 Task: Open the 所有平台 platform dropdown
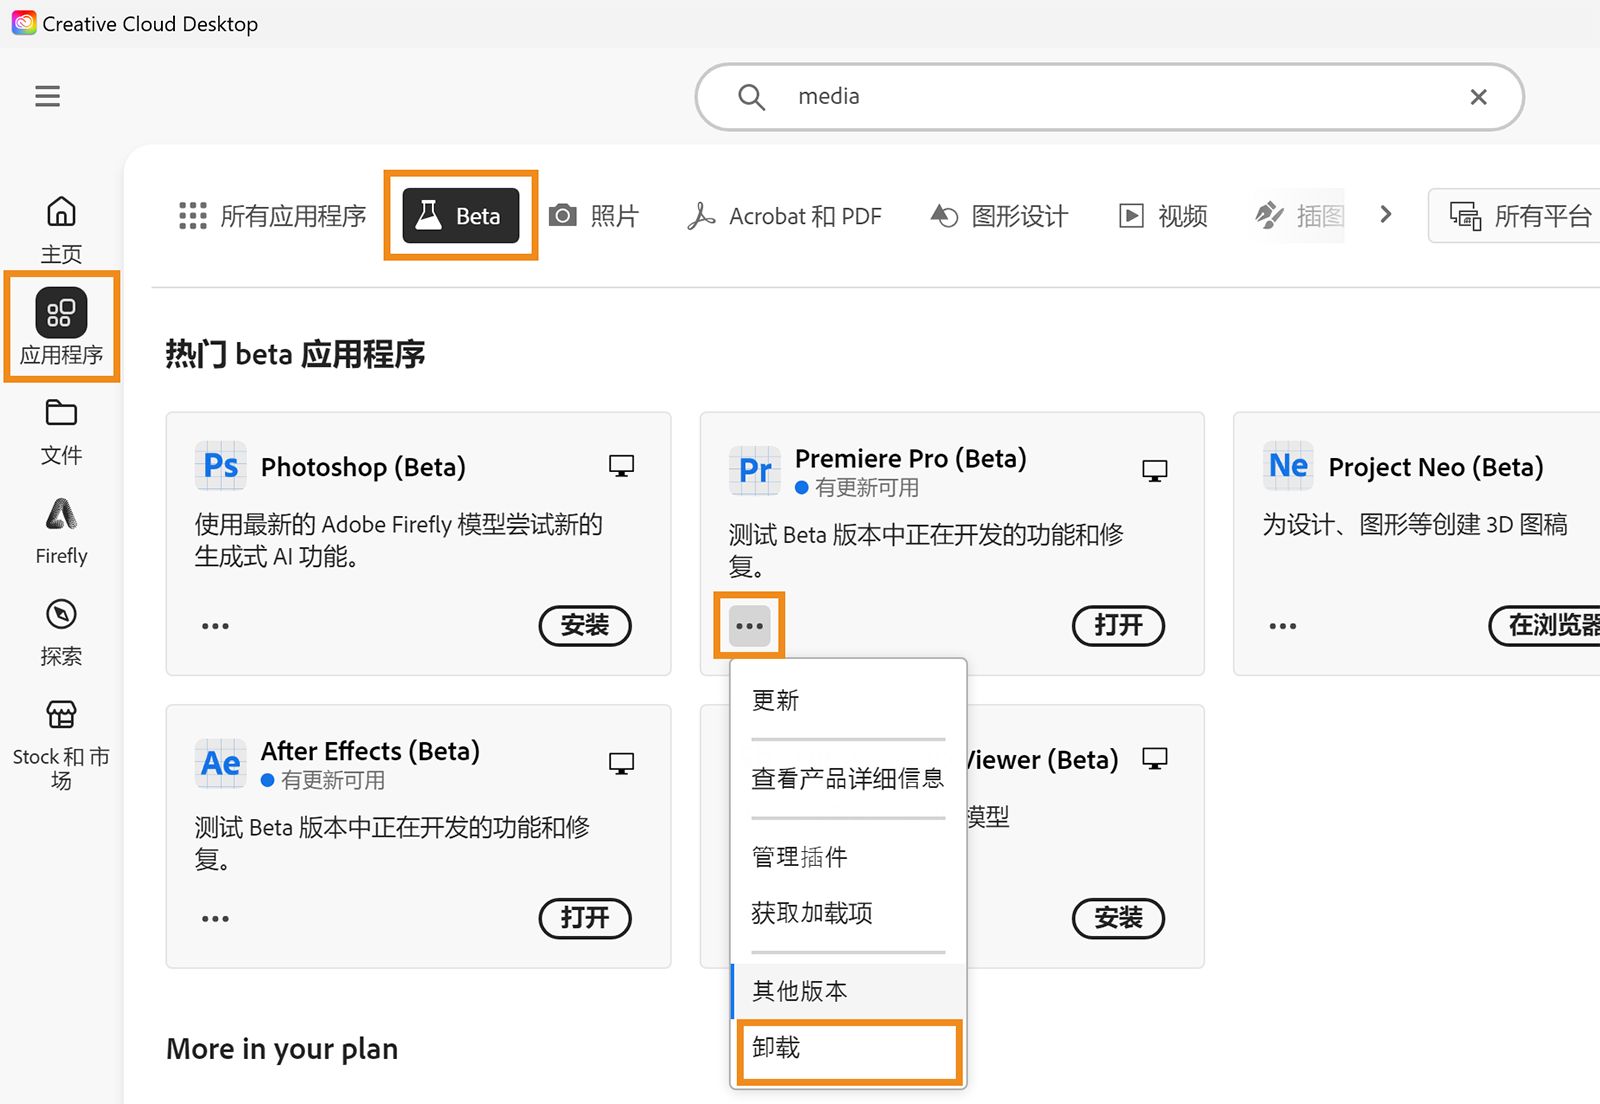pos(1514,216)
